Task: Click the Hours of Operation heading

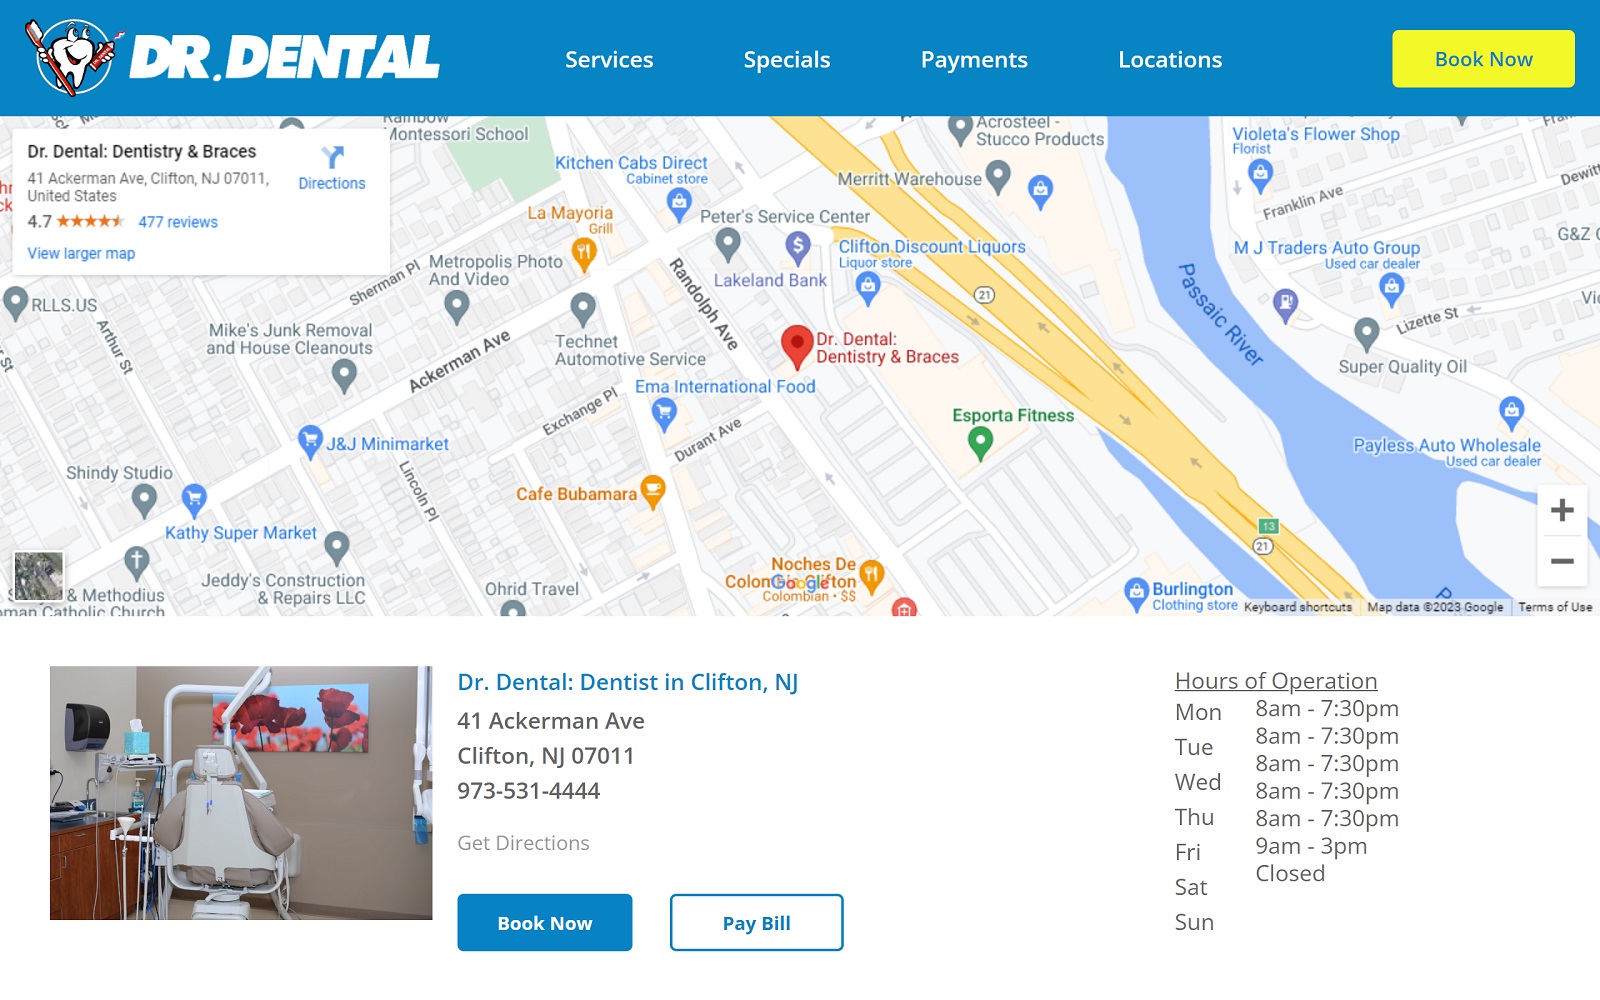Action: click(x=1276, y=681)
